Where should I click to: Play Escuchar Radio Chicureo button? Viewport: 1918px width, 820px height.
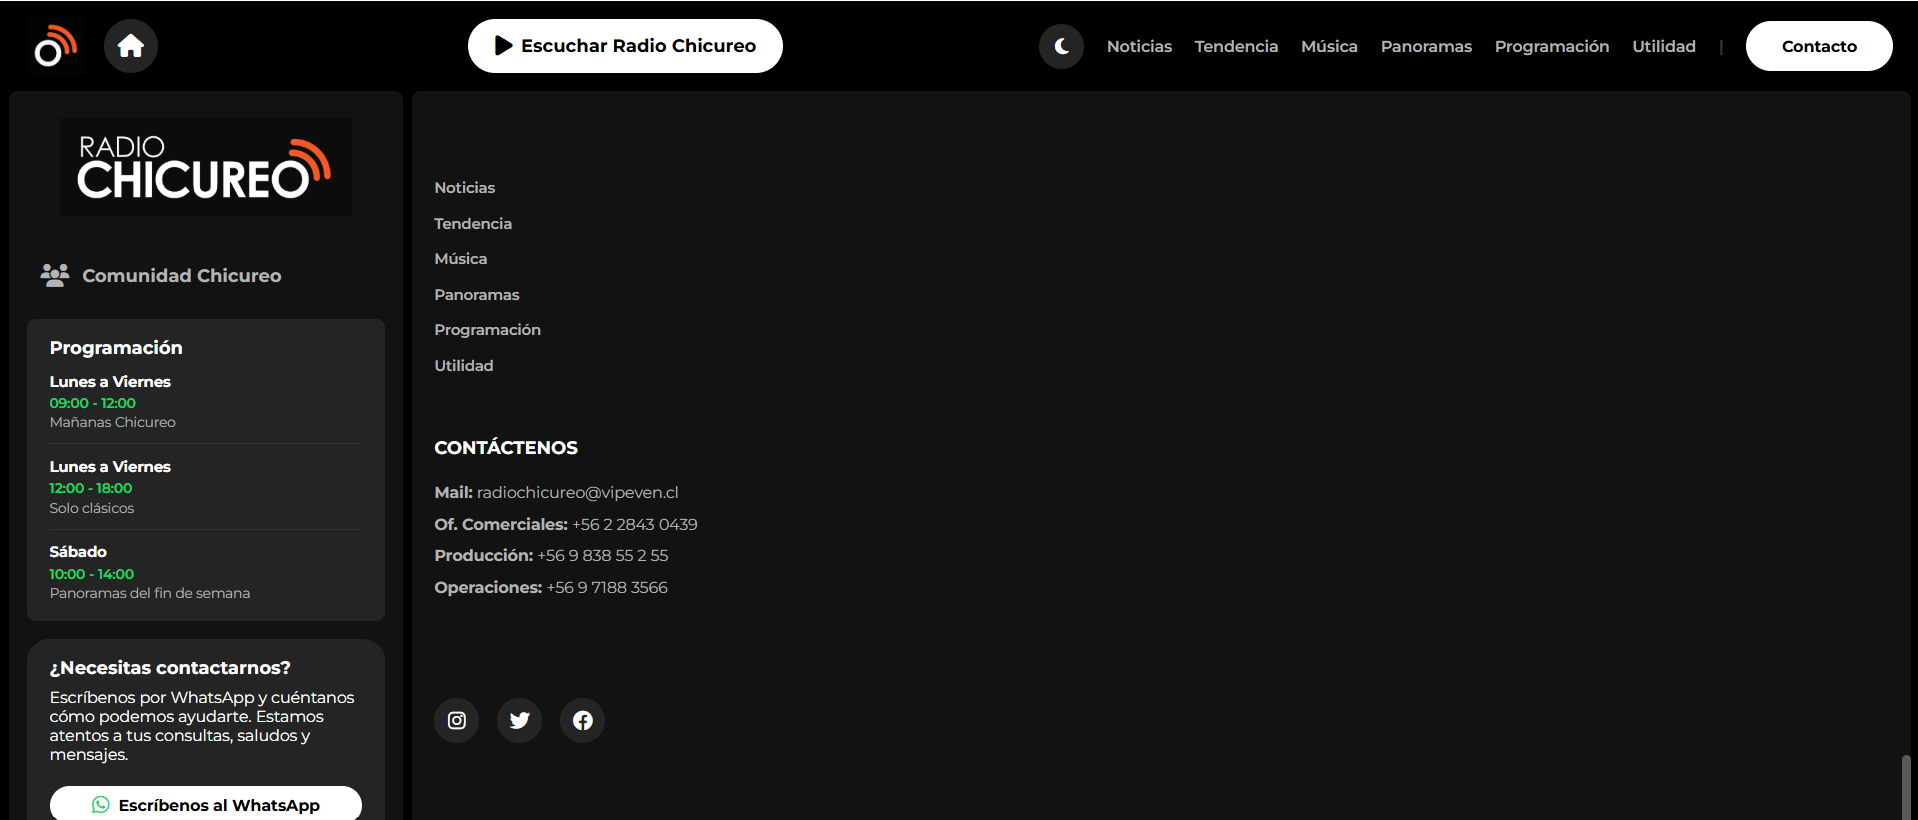[625, 46]
